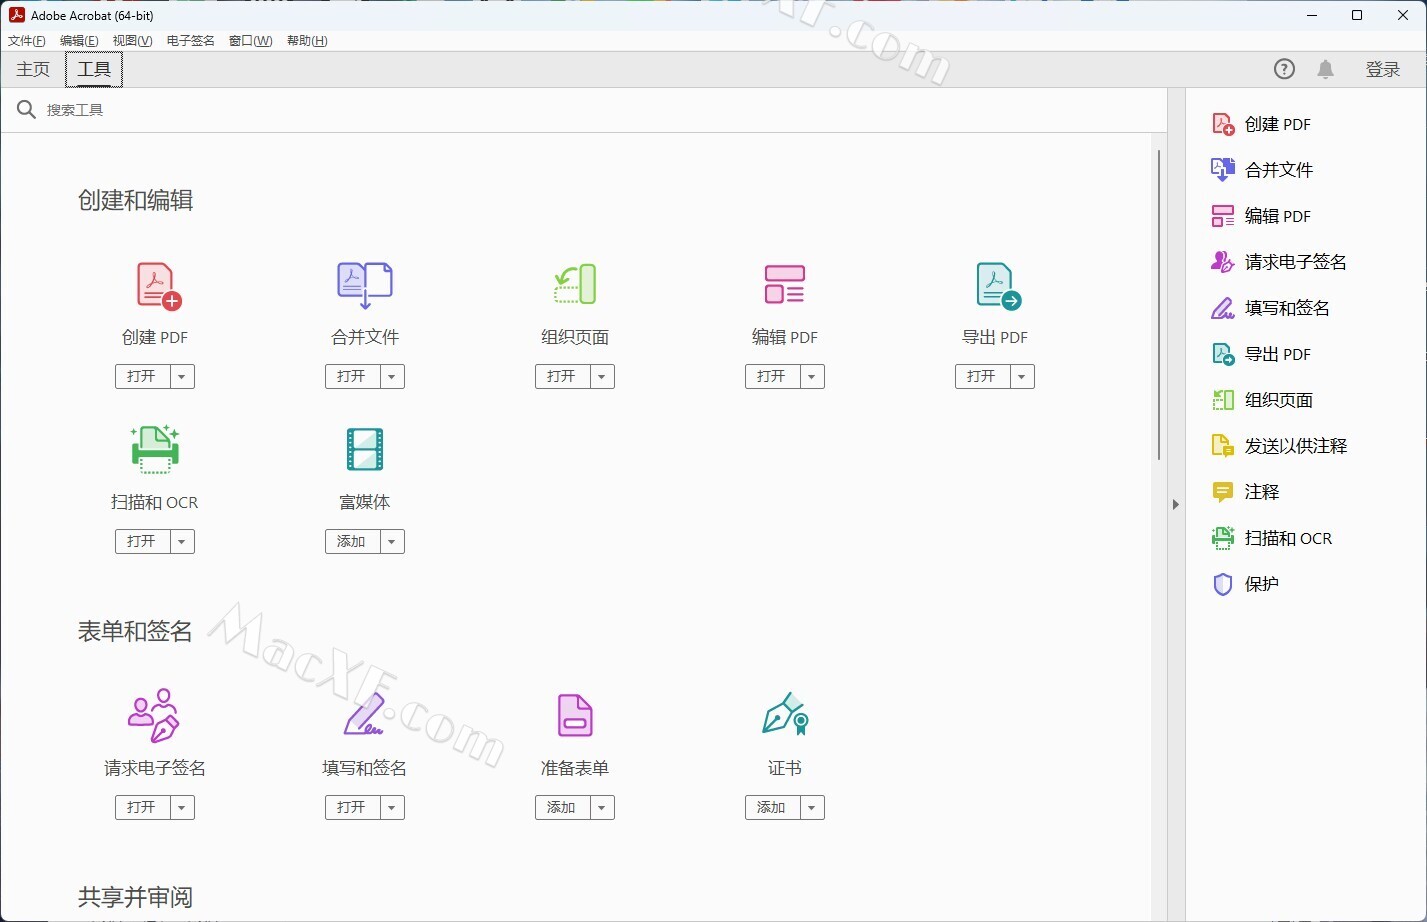The width and height of the screenshot is (1427, 922).
Task: Expand the dropdown arrow under 导出 PDF
Action: click(1022, 377)
